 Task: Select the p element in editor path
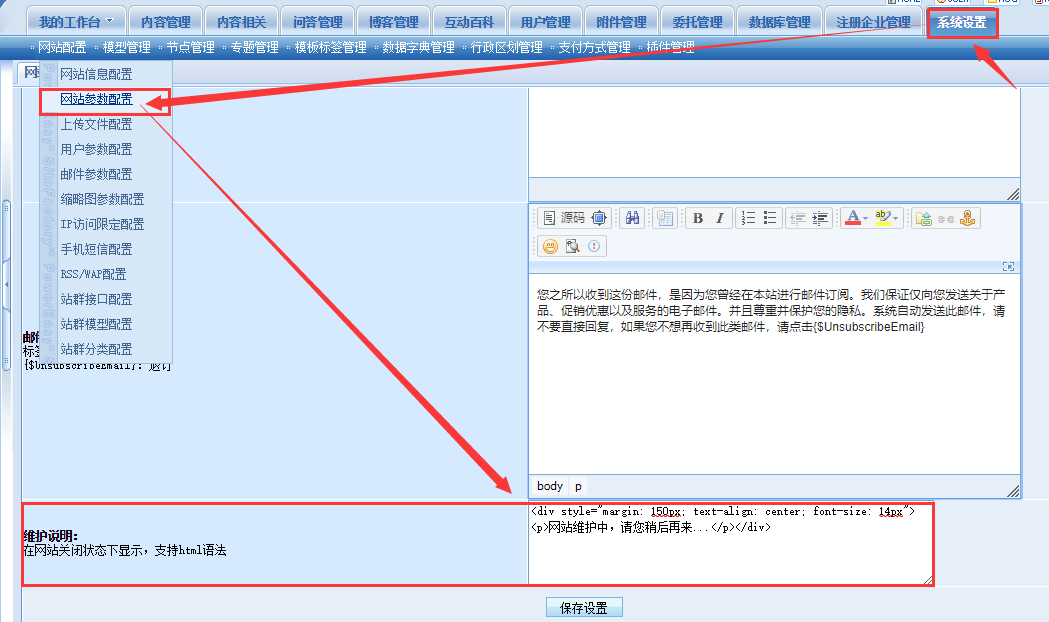click(578, 486)
